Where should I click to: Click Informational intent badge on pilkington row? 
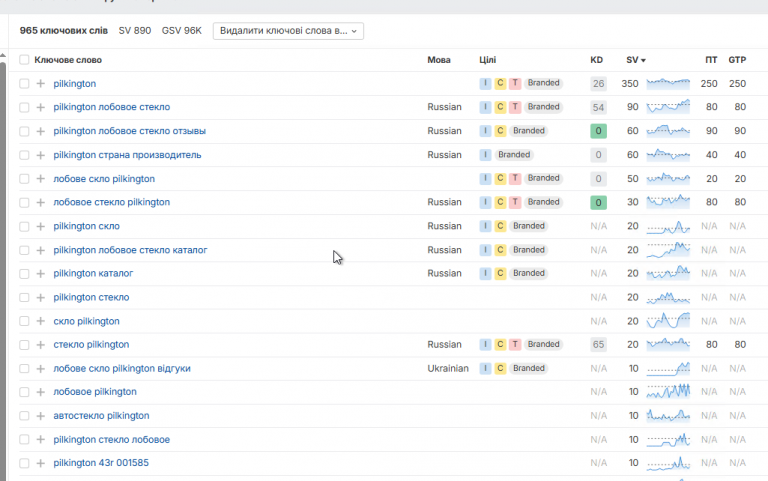(x=485, y=83)
